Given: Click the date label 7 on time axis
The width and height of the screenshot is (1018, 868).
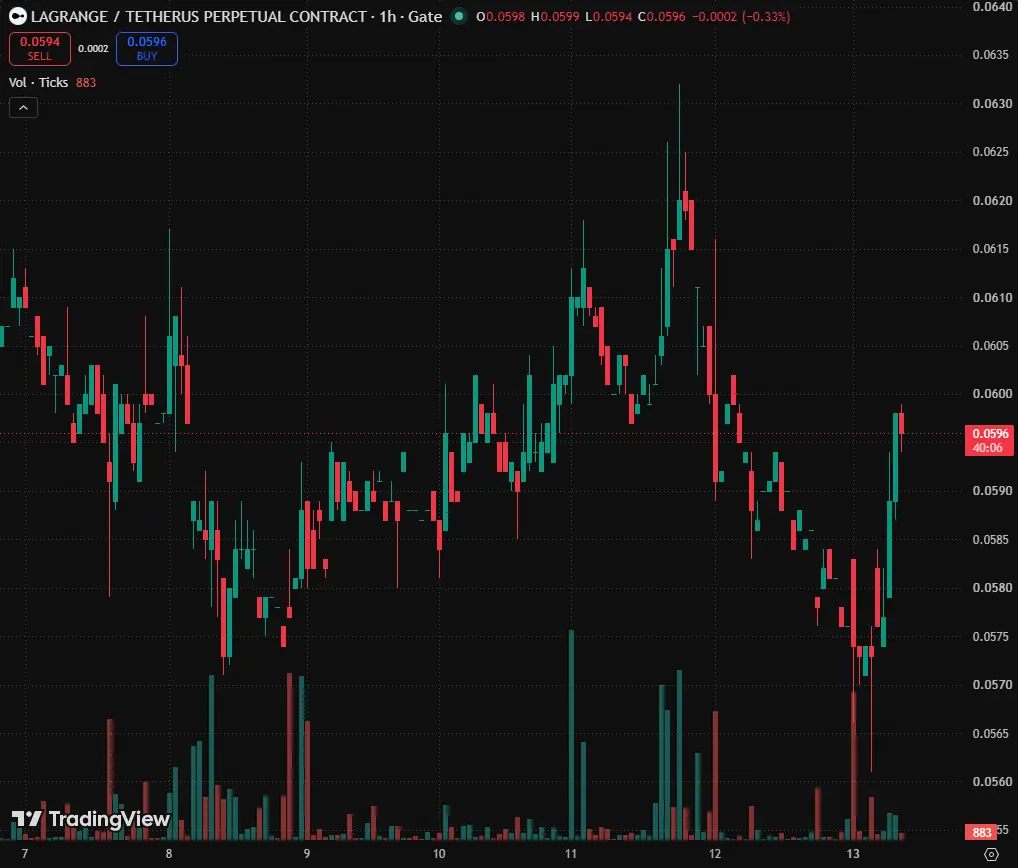Looking at the screenshot, I should point(25,854).
